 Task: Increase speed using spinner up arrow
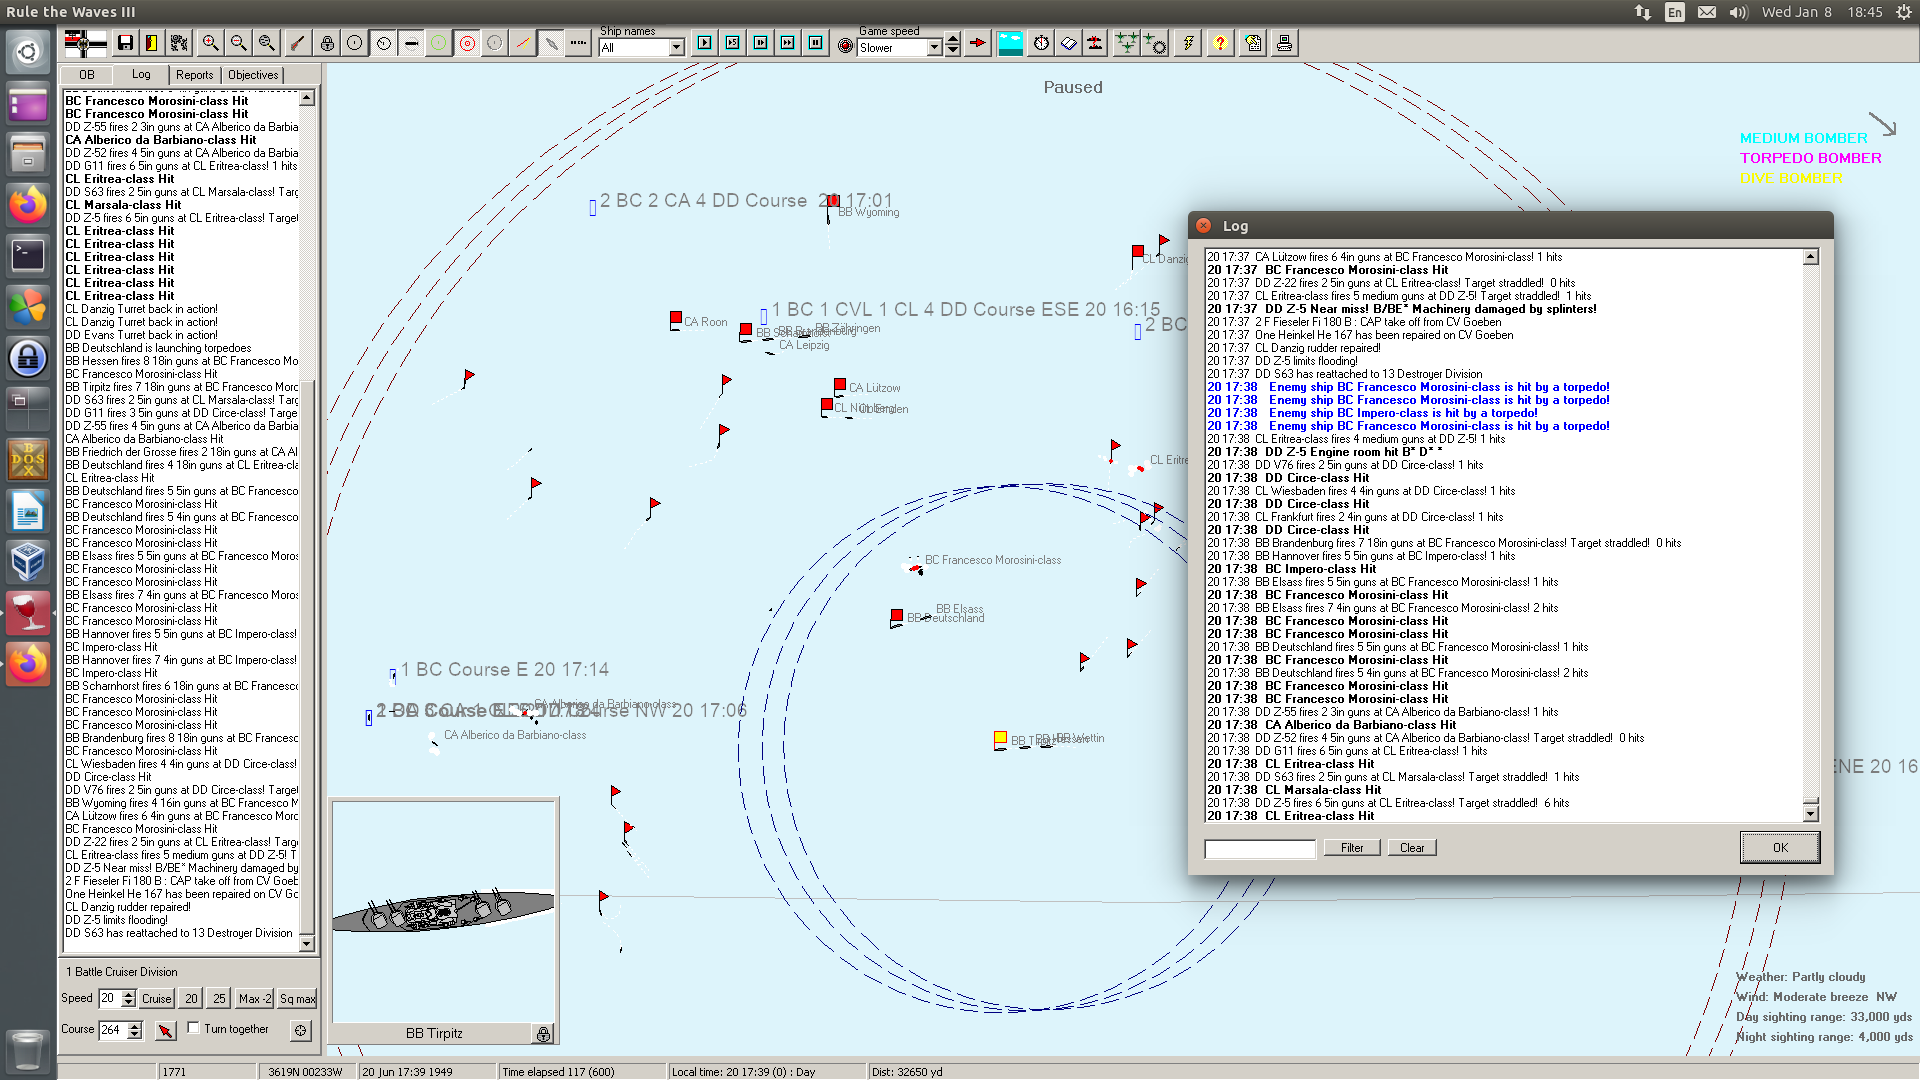pos(128,994)
